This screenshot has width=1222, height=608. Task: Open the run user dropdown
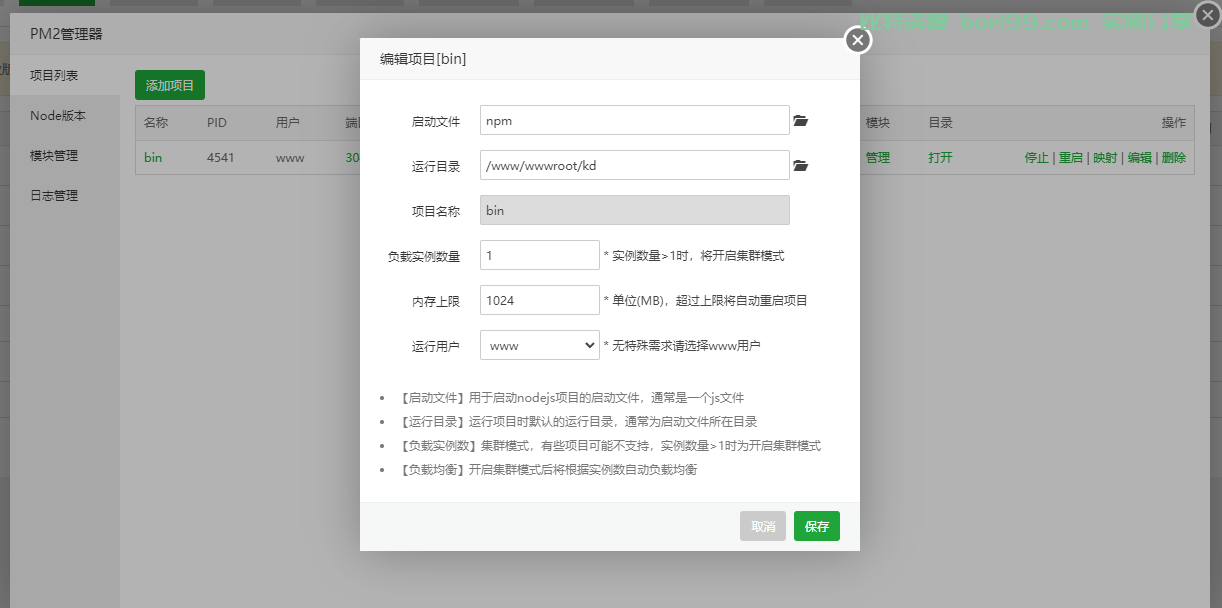540,345
